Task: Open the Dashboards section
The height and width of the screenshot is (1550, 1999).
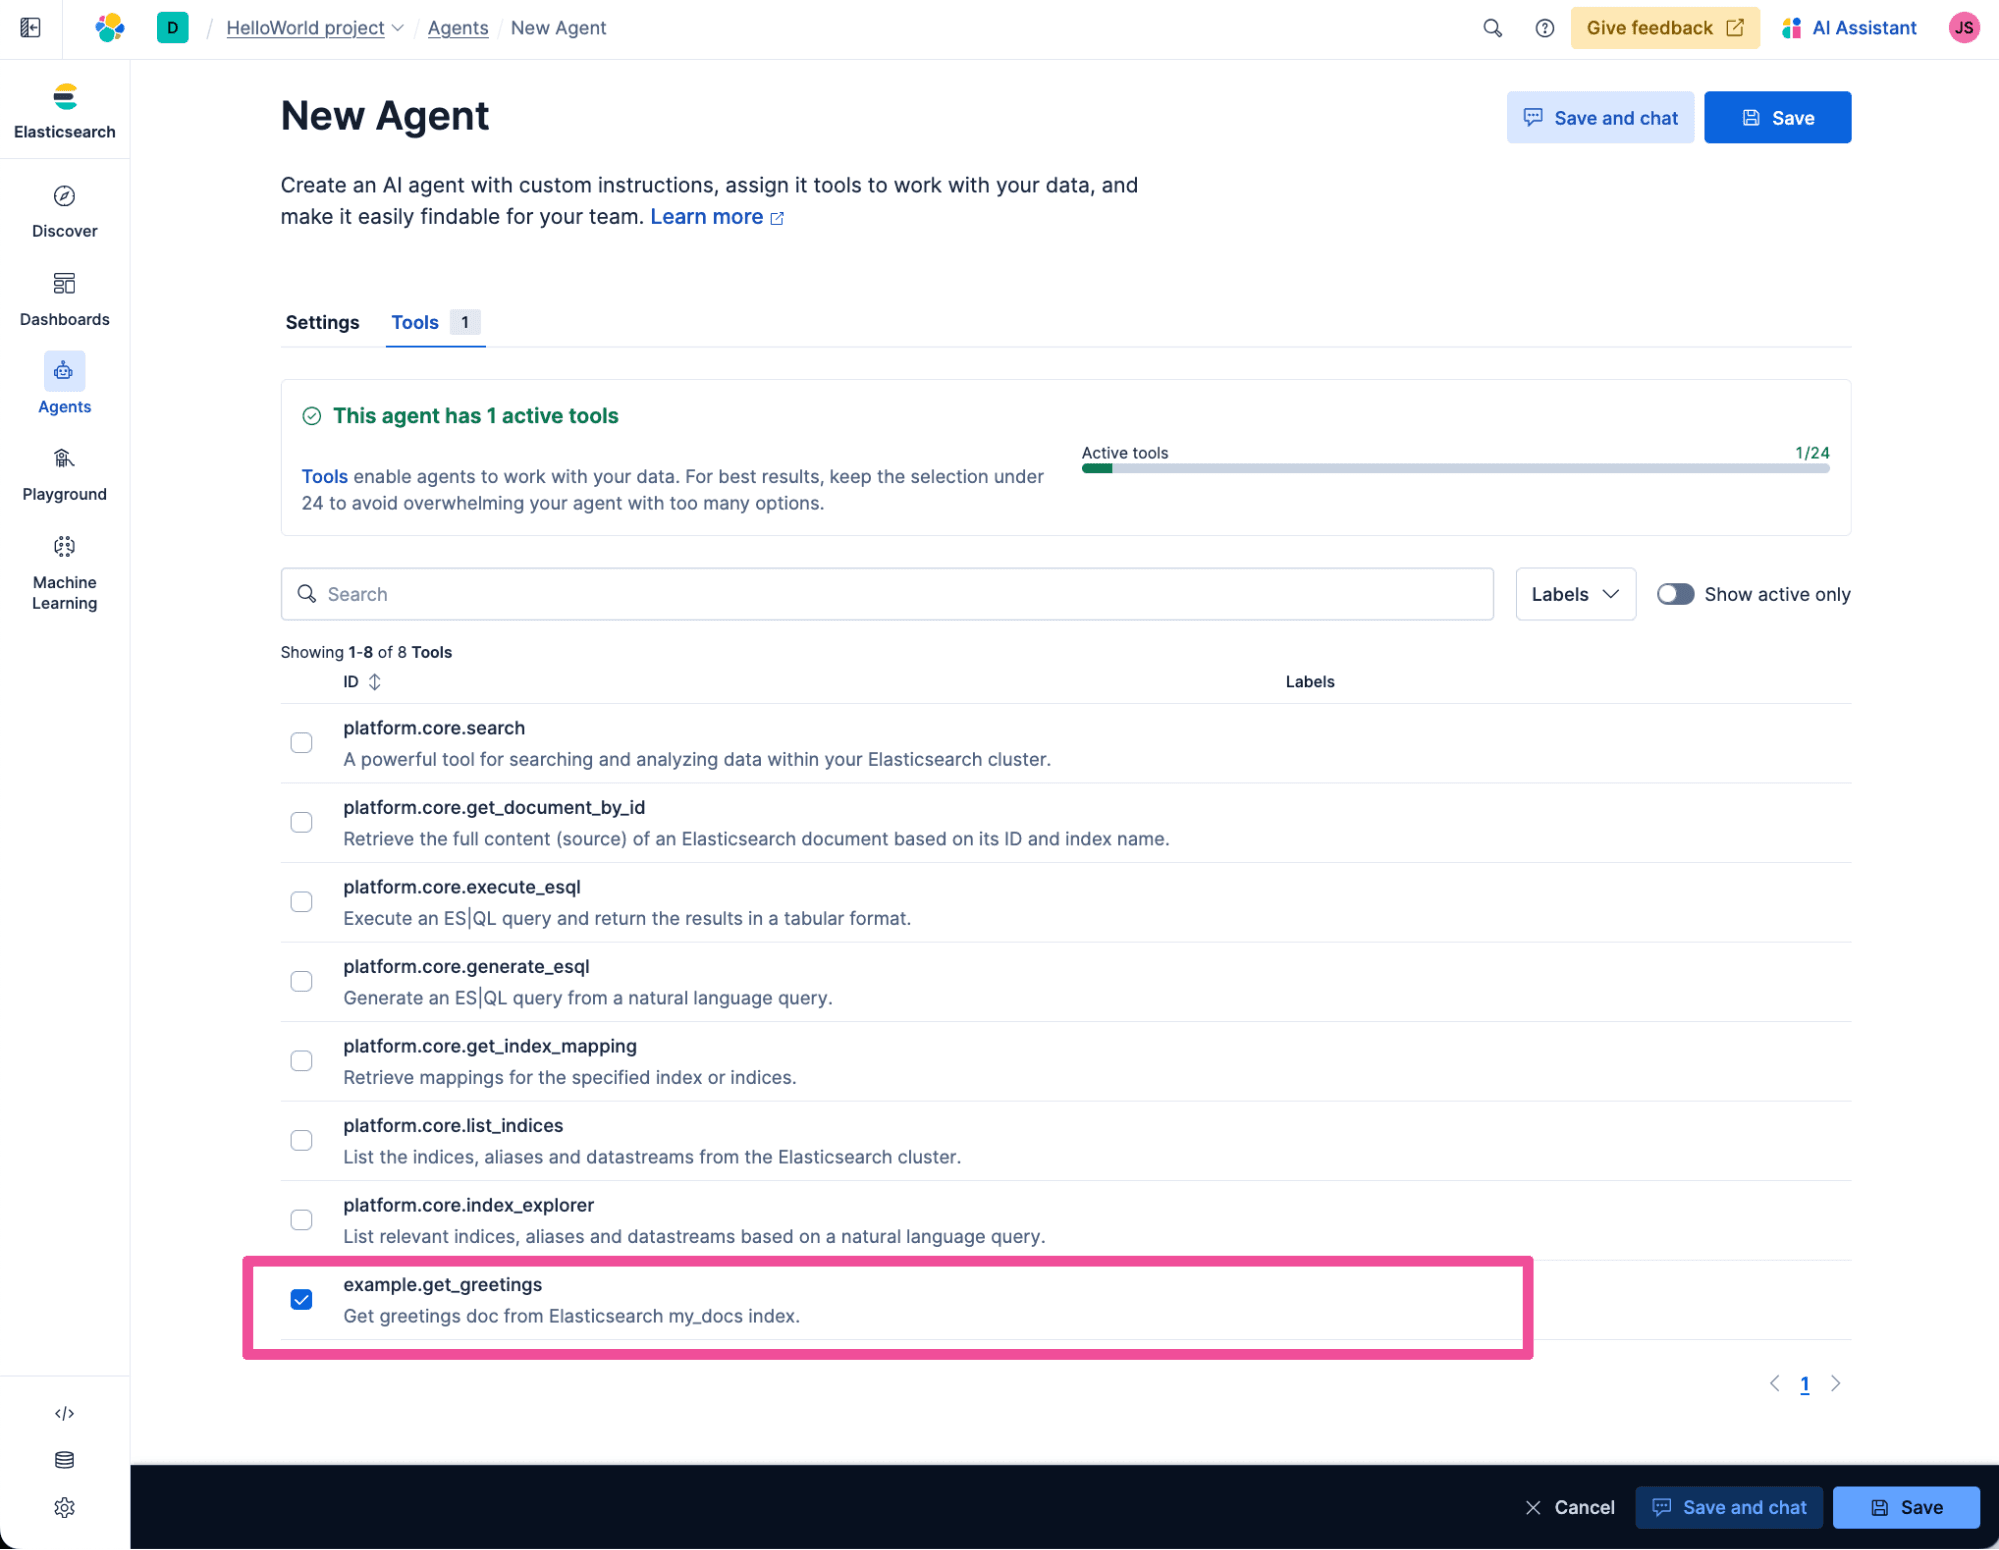Action: [64, 297]
